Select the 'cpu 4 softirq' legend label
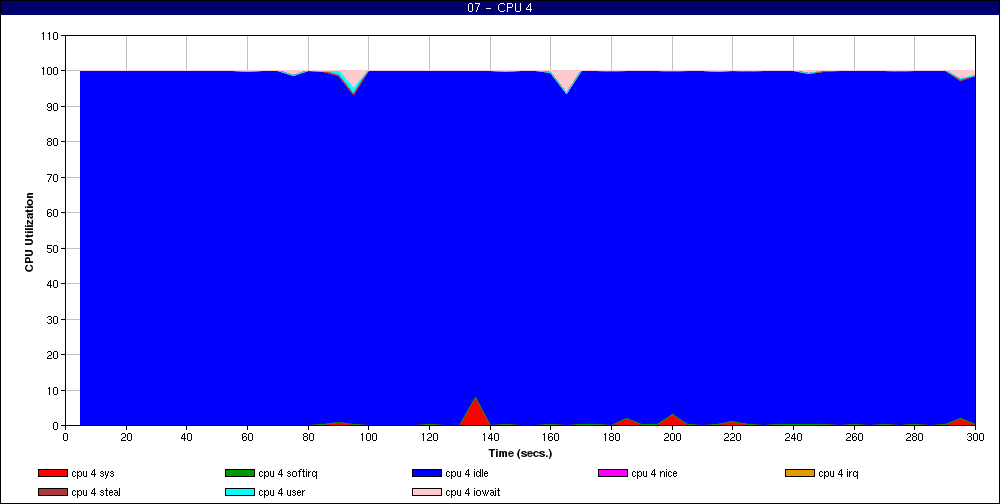 (288, 473)
